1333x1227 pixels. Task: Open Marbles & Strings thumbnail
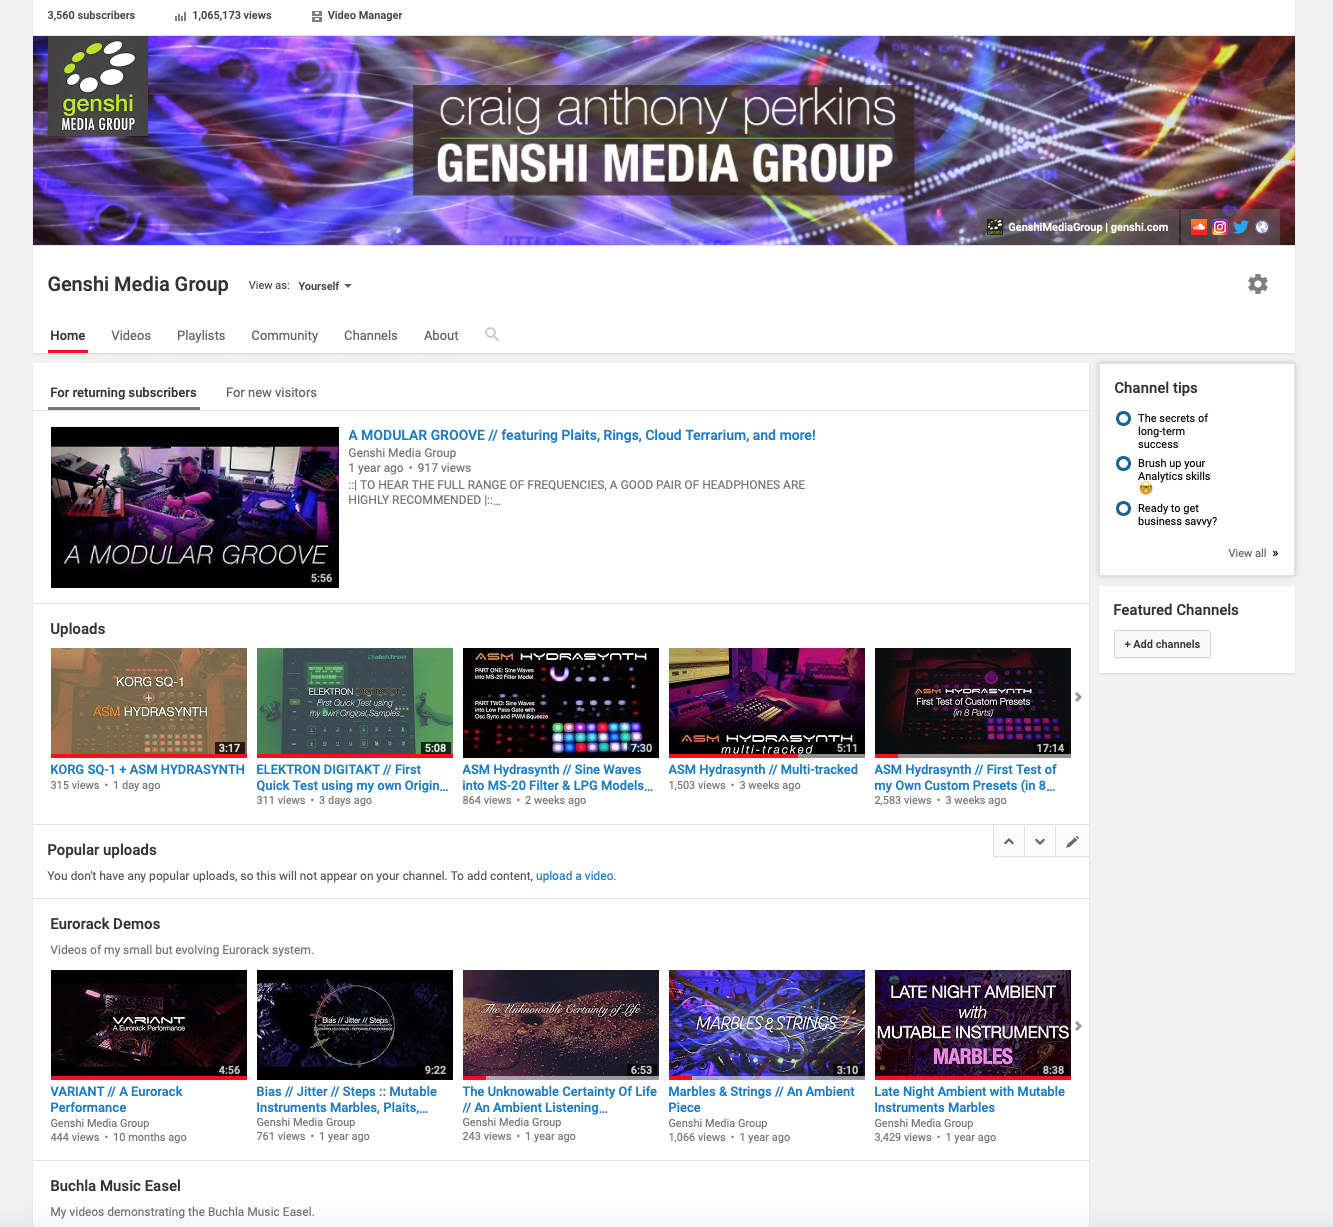767,1024
